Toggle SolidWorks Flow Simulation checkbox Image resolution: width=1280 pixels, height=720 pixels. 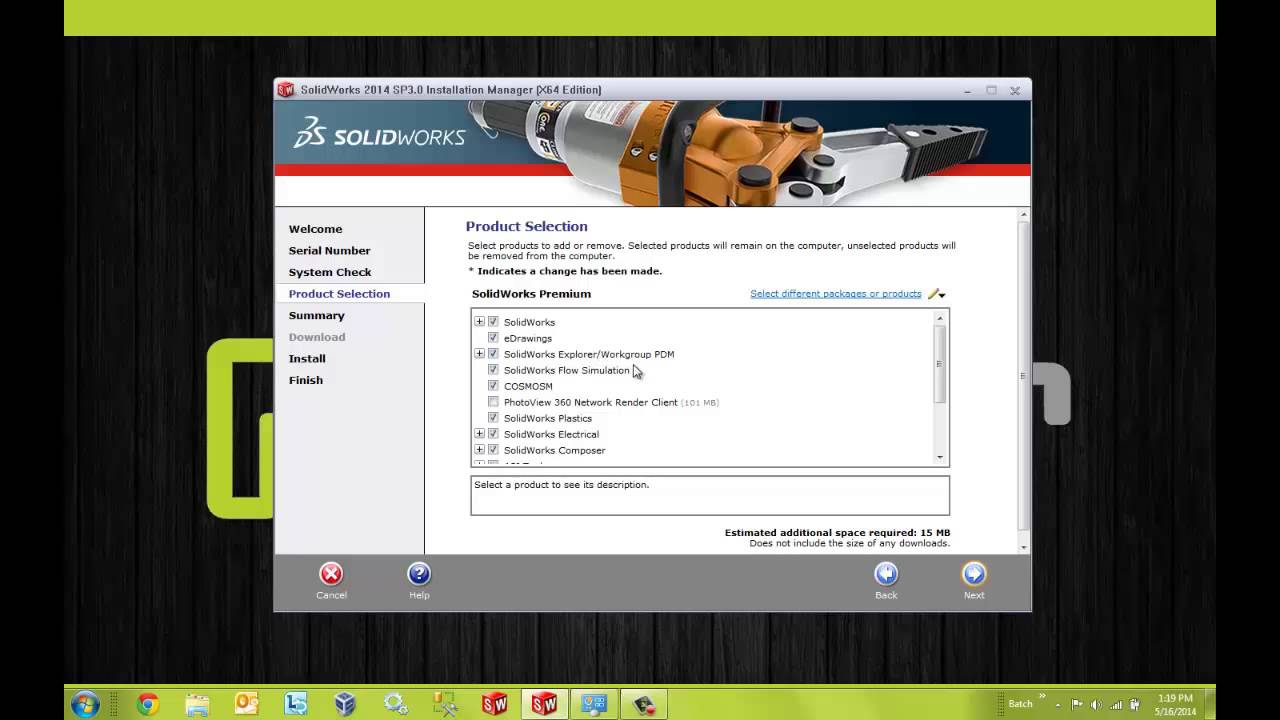click(x=493, y=370)
